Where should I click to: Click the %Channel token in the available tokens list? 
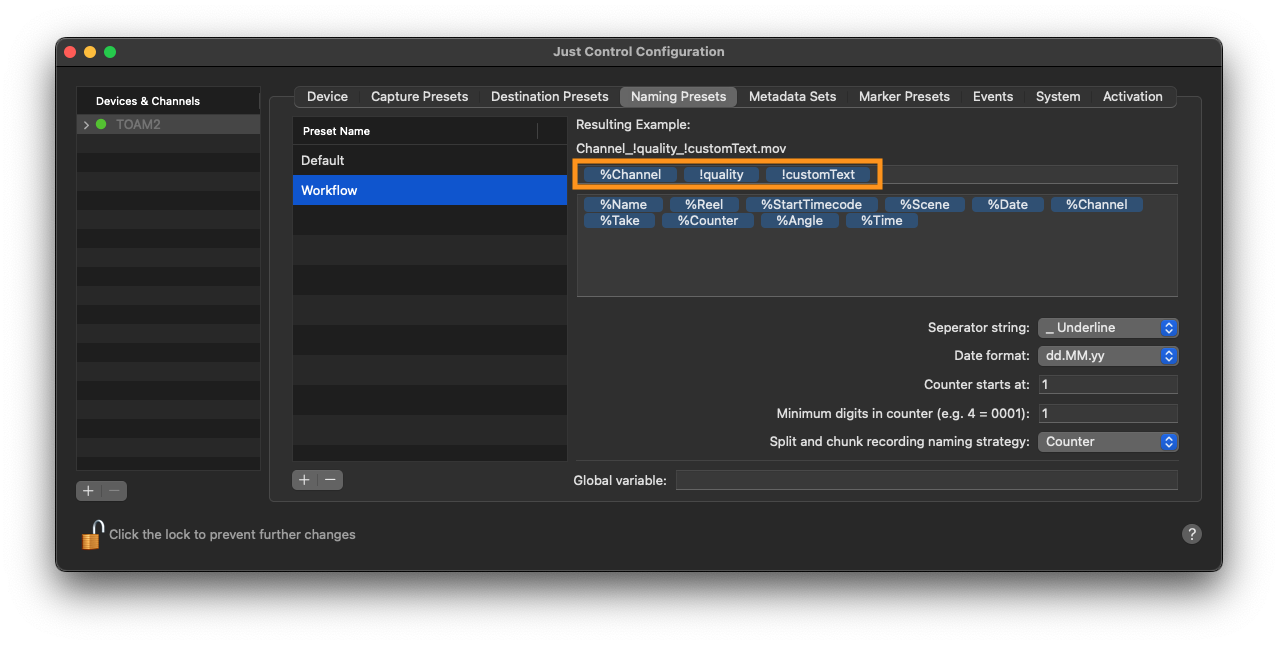tap(1096, 204)
